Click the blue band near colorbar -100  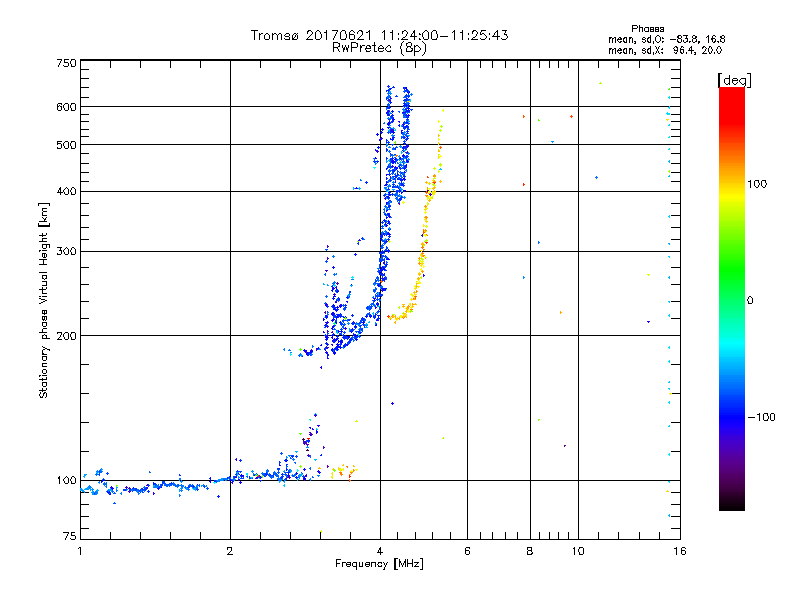731,416
